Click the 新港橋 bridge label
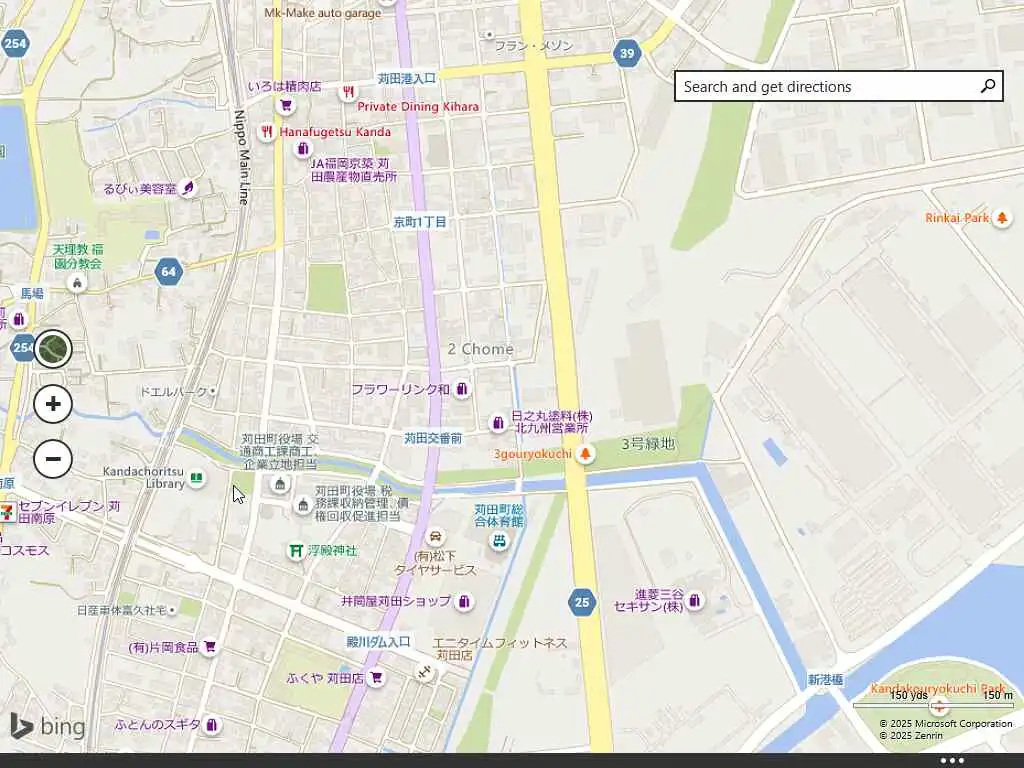Screen dimensions: 1024x768 (x=825, y=680)
